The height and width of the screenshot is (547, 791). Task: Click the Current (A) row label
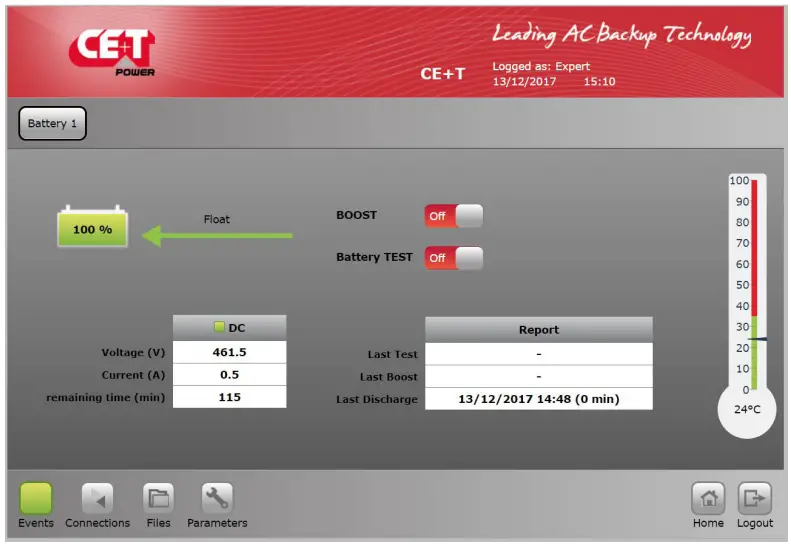coord(133,375)
